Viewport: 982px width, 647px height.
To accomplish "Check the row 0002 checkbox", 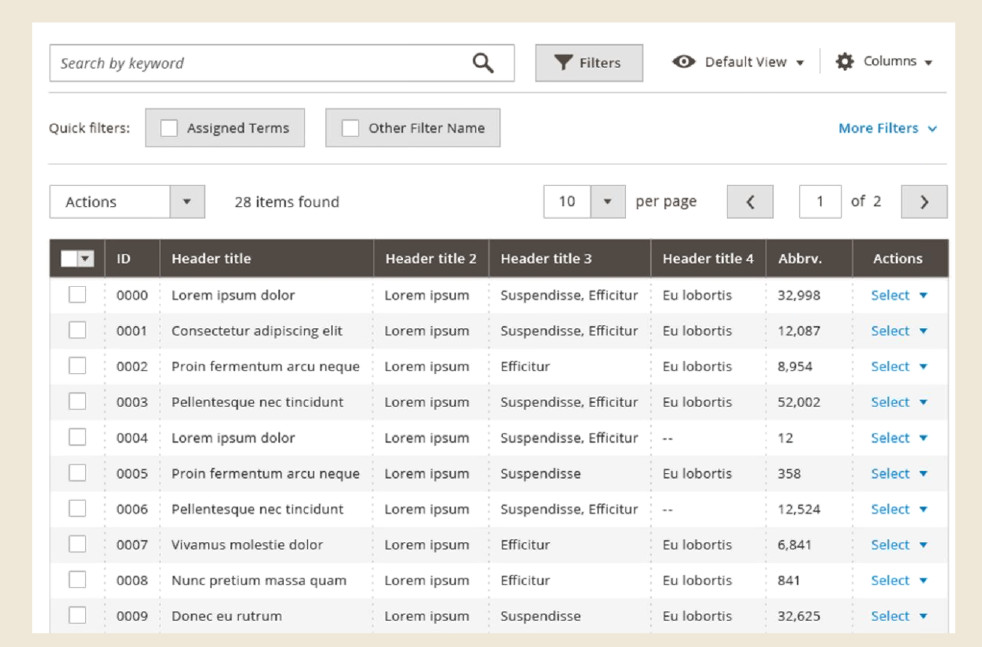I will (x=77, y=366).
